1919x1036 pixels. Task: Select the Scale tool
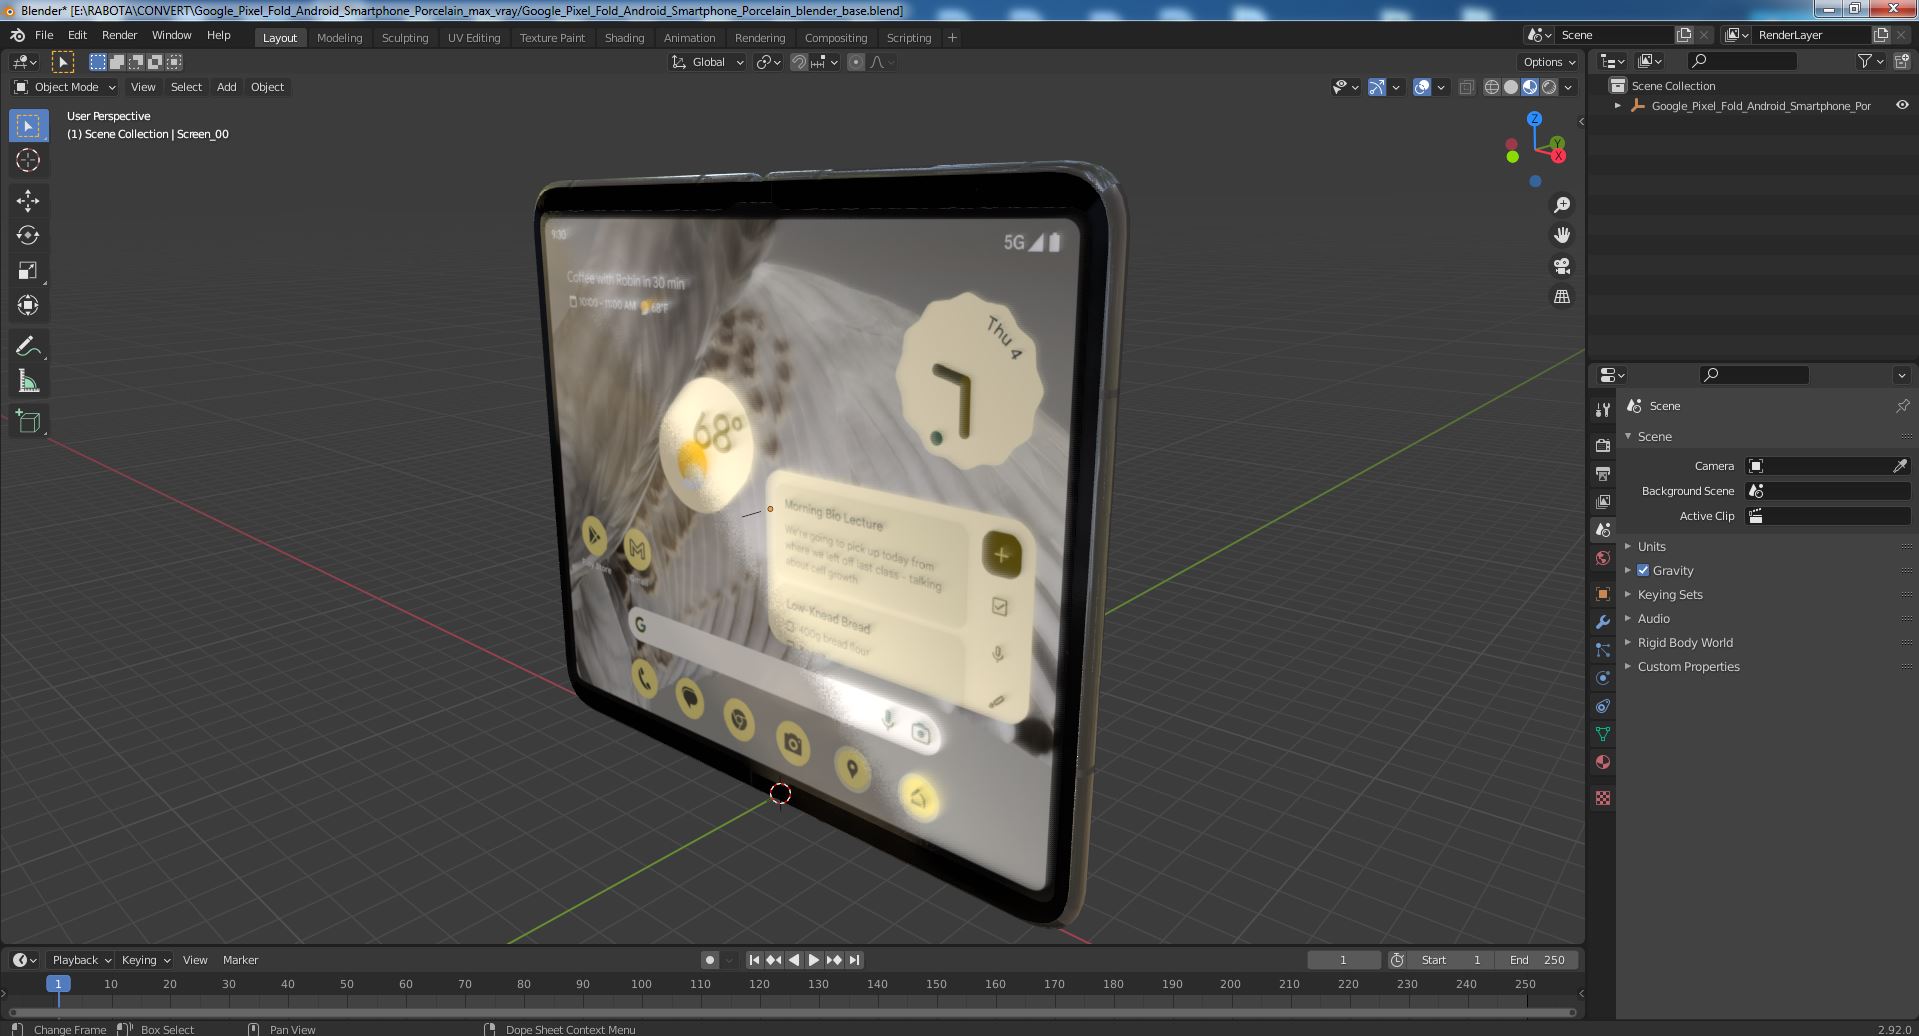[x=28, y=271]
